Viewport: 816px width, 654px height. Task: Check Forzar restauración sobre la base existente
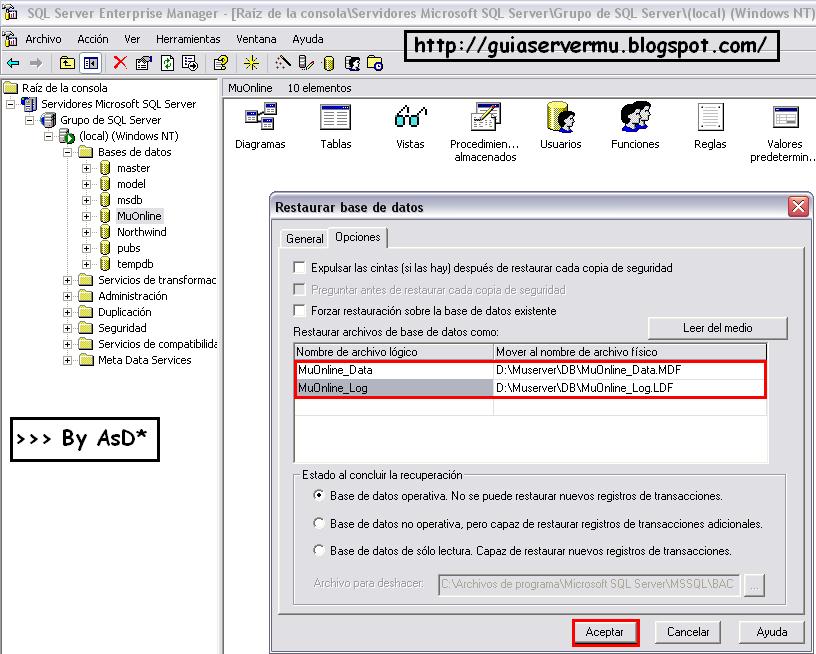click(299, 311)
